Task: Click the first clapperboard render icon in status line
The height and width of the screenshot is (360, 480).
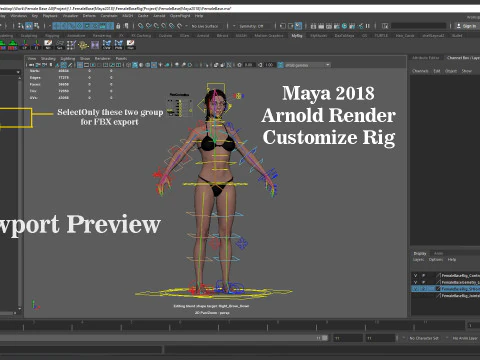Action: [x=313, y=26]
